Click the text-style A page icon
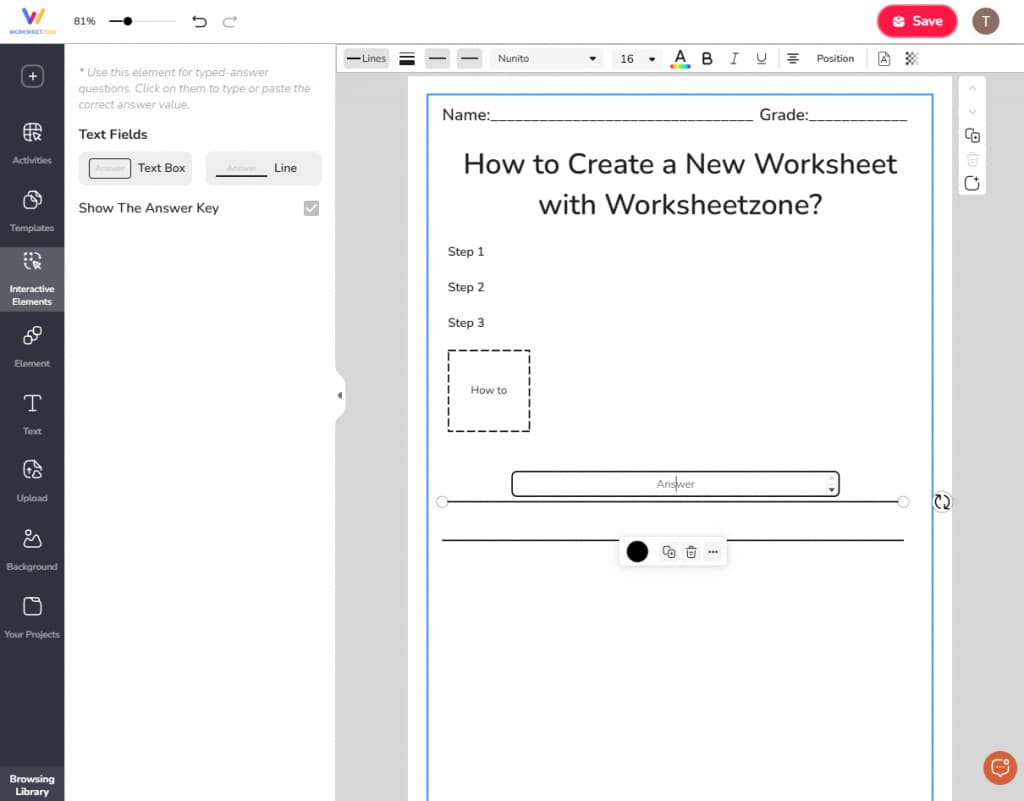This screenshot has height=801, width=1024. pyautogui.click(x=884, y=59)
